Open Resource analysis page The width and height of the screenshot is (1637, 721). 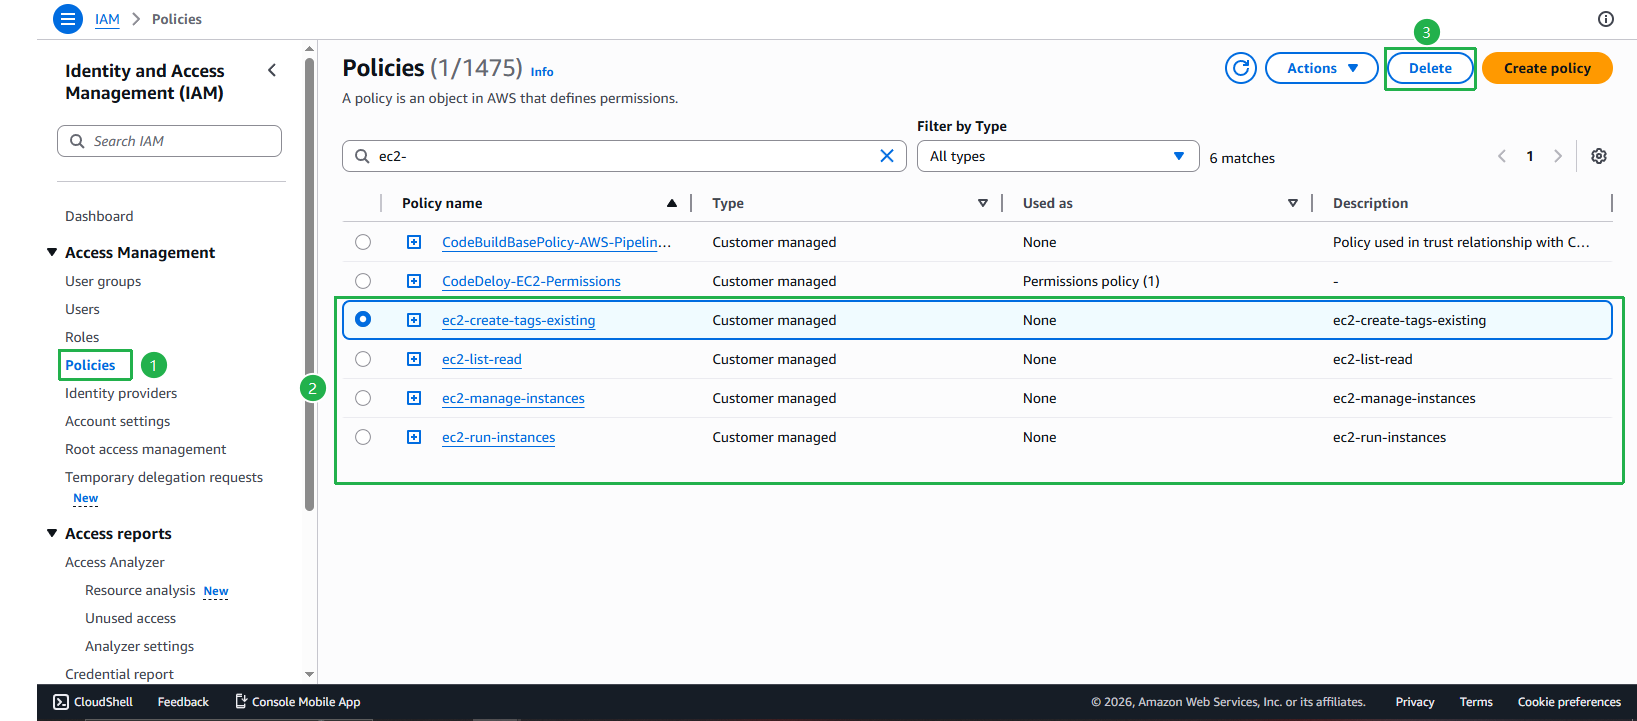[x=140, y=590]
